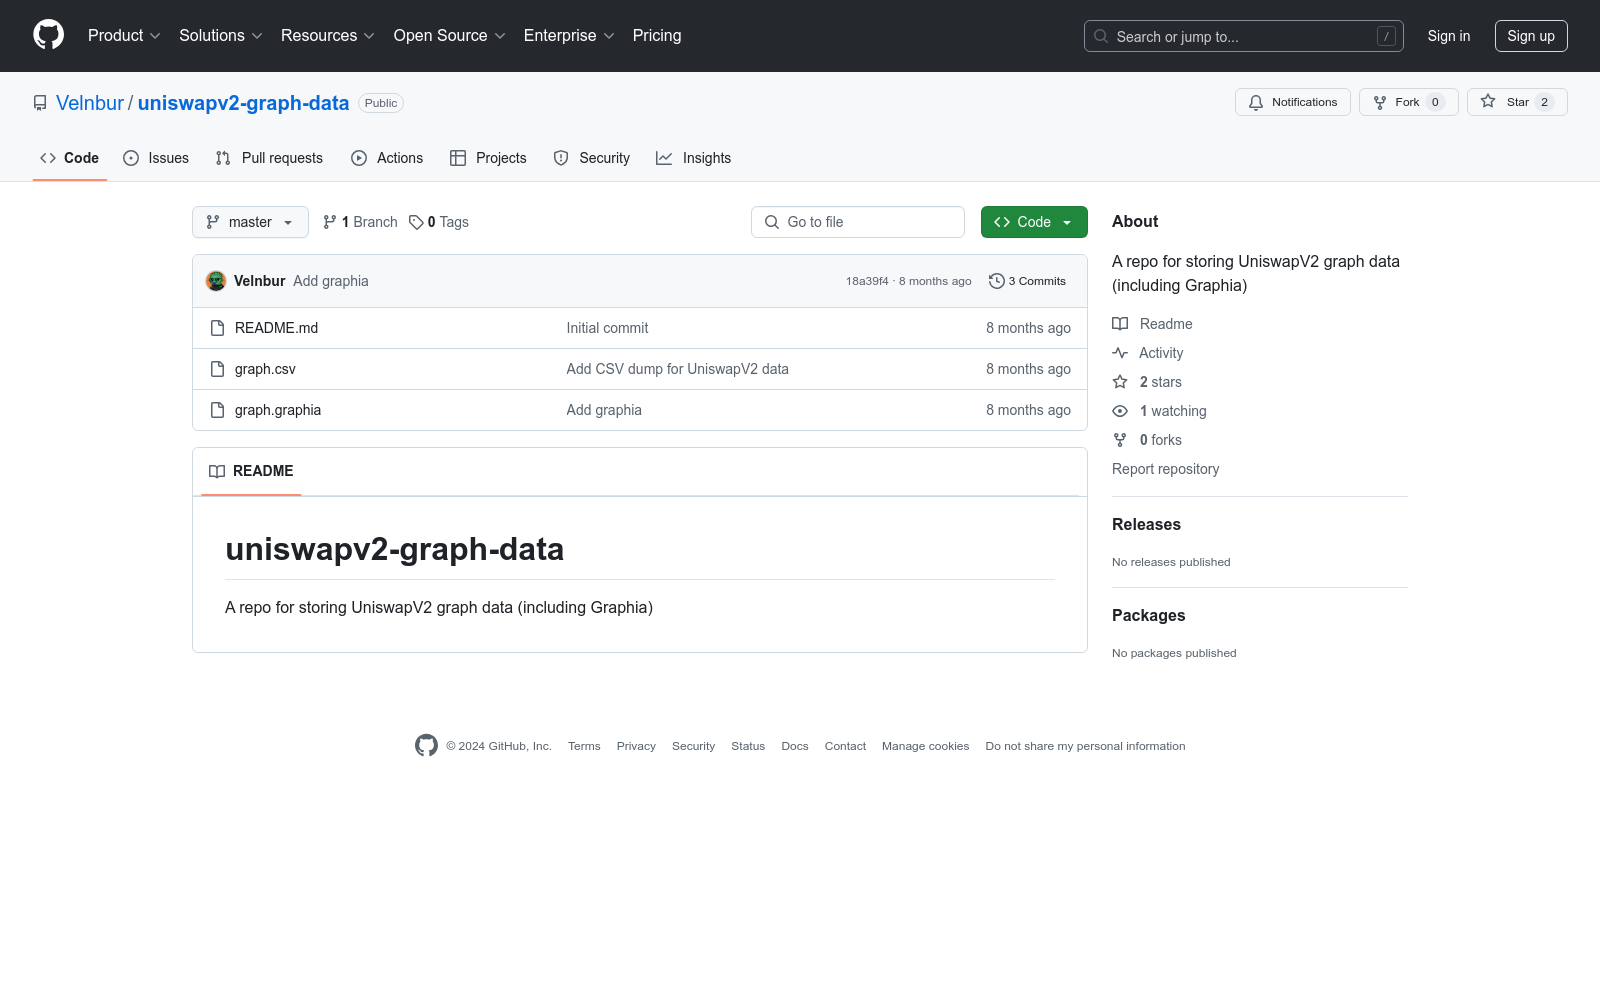Expand the Open Source menu

450,36
